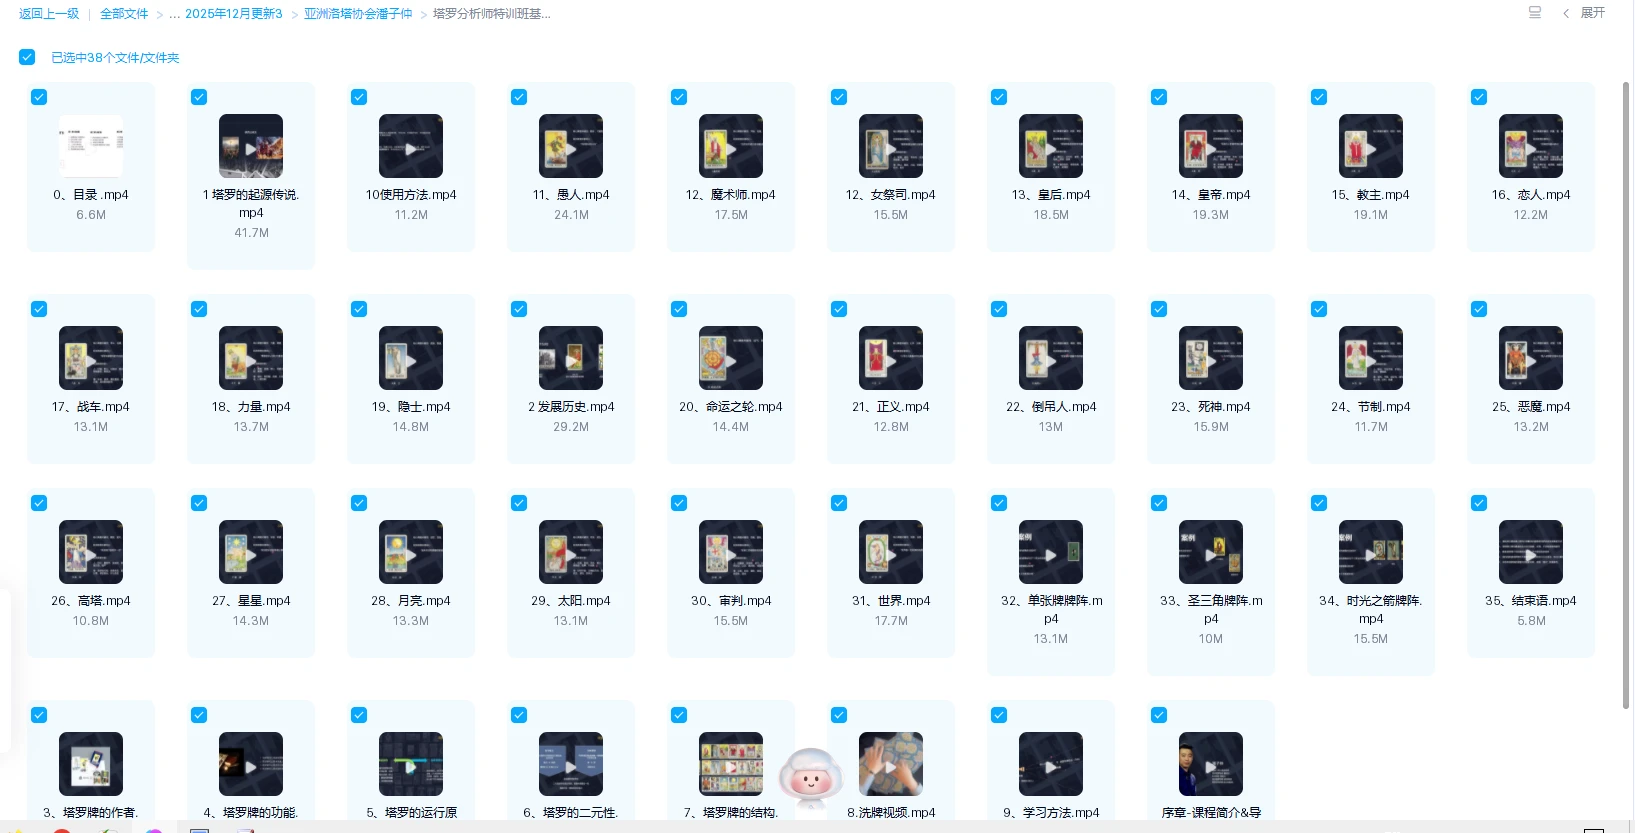Deselect the 23、死神.mp4 file checkbox
Screen dimensions: 1635x833
point(1159,309)
